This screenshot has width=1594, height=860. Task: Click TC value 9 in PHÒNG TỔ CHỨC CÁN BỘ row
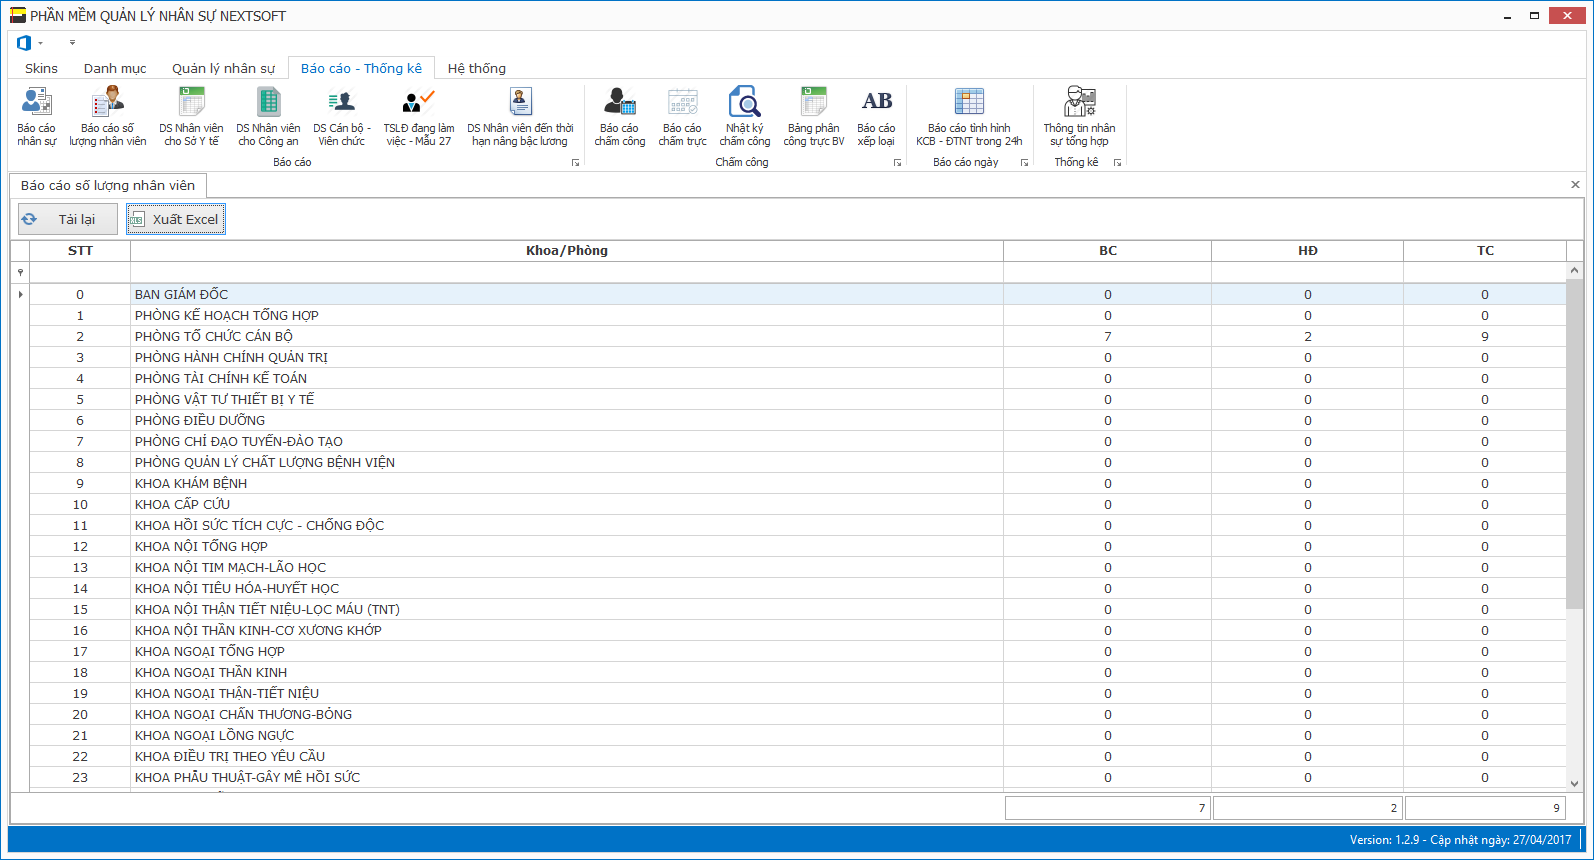click(x=1485, y=336)
